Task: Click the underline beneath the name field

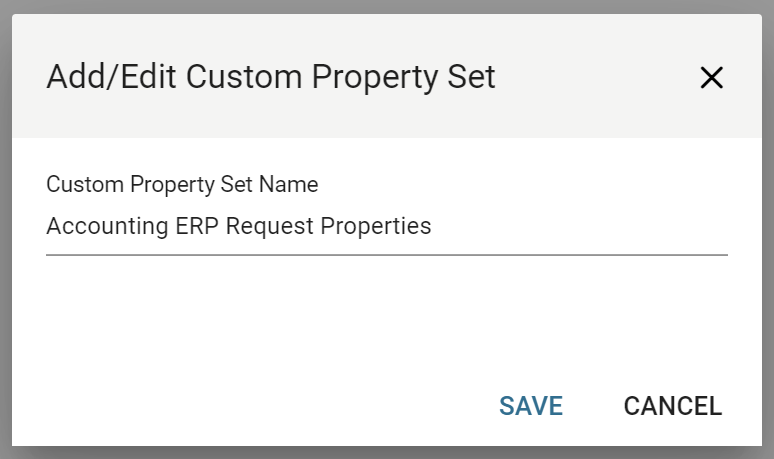Action: coord(386,254)
